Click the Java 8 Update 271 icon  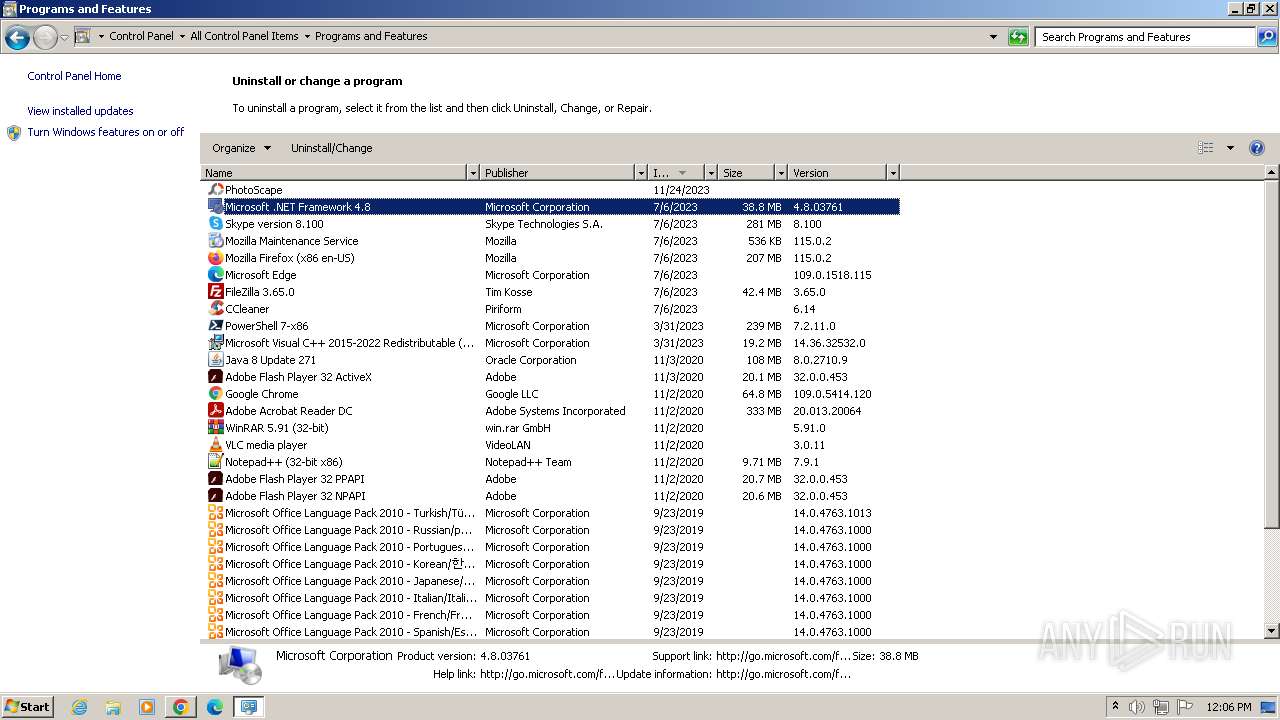point(215,360)
